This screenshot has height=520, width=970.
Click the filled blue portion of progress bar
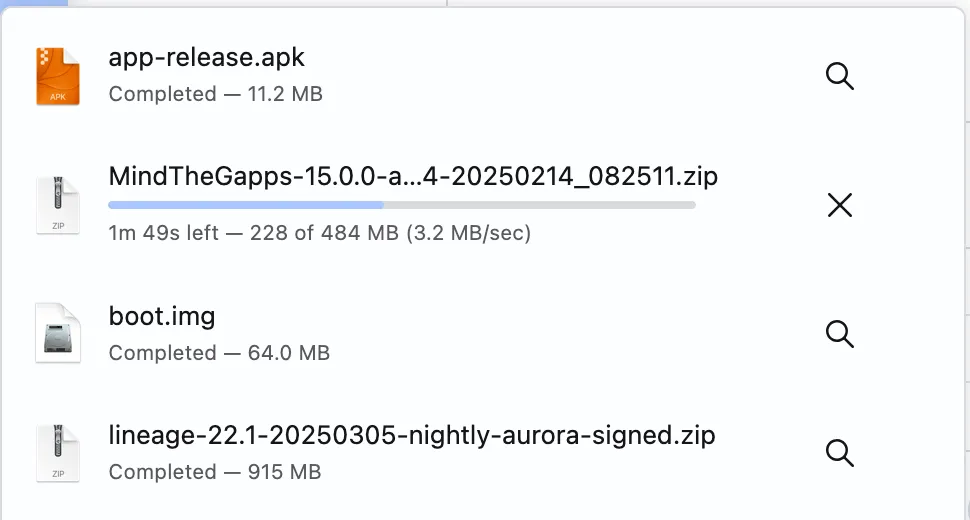coord(246,205)
